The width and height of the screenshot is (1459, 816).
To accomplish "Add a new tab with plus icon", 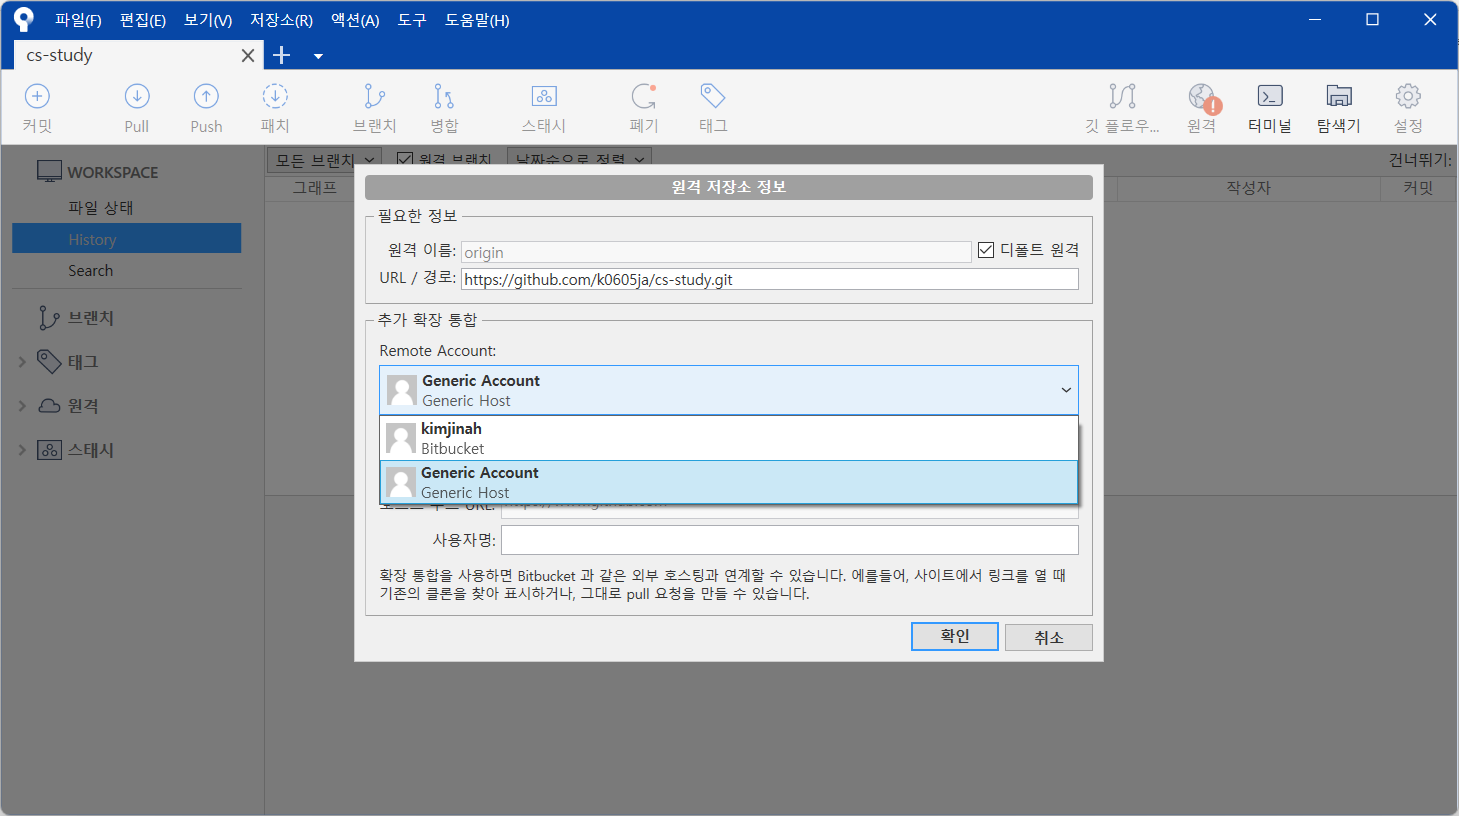I will tap(282, 56).
